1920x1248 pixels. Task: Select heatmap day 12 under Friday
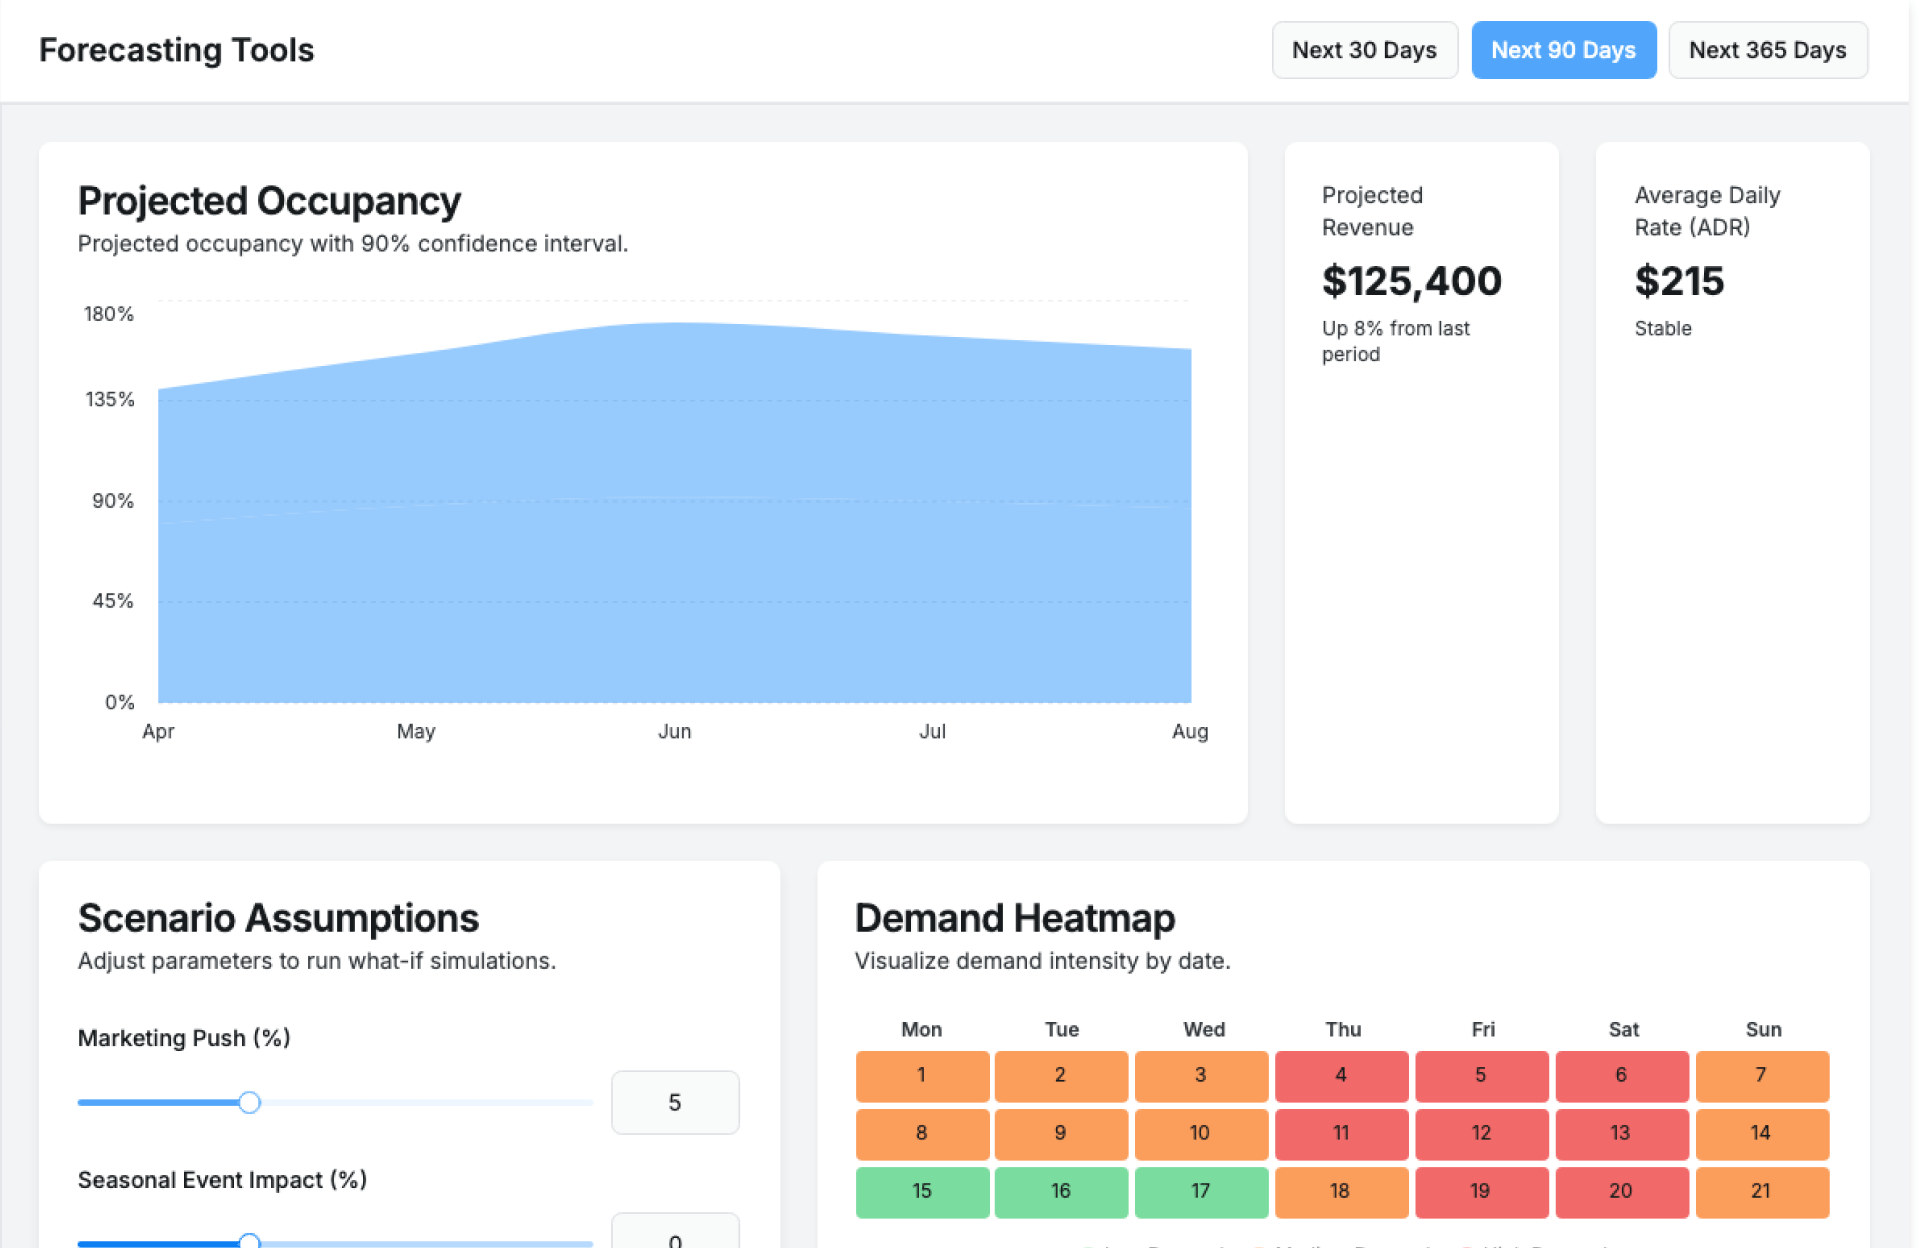[x=1481, y=1133]
